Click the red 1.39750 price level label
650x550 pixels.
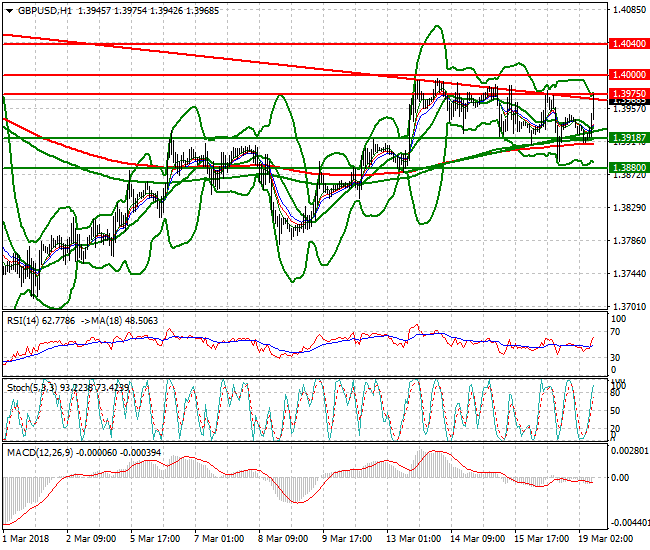629,94
